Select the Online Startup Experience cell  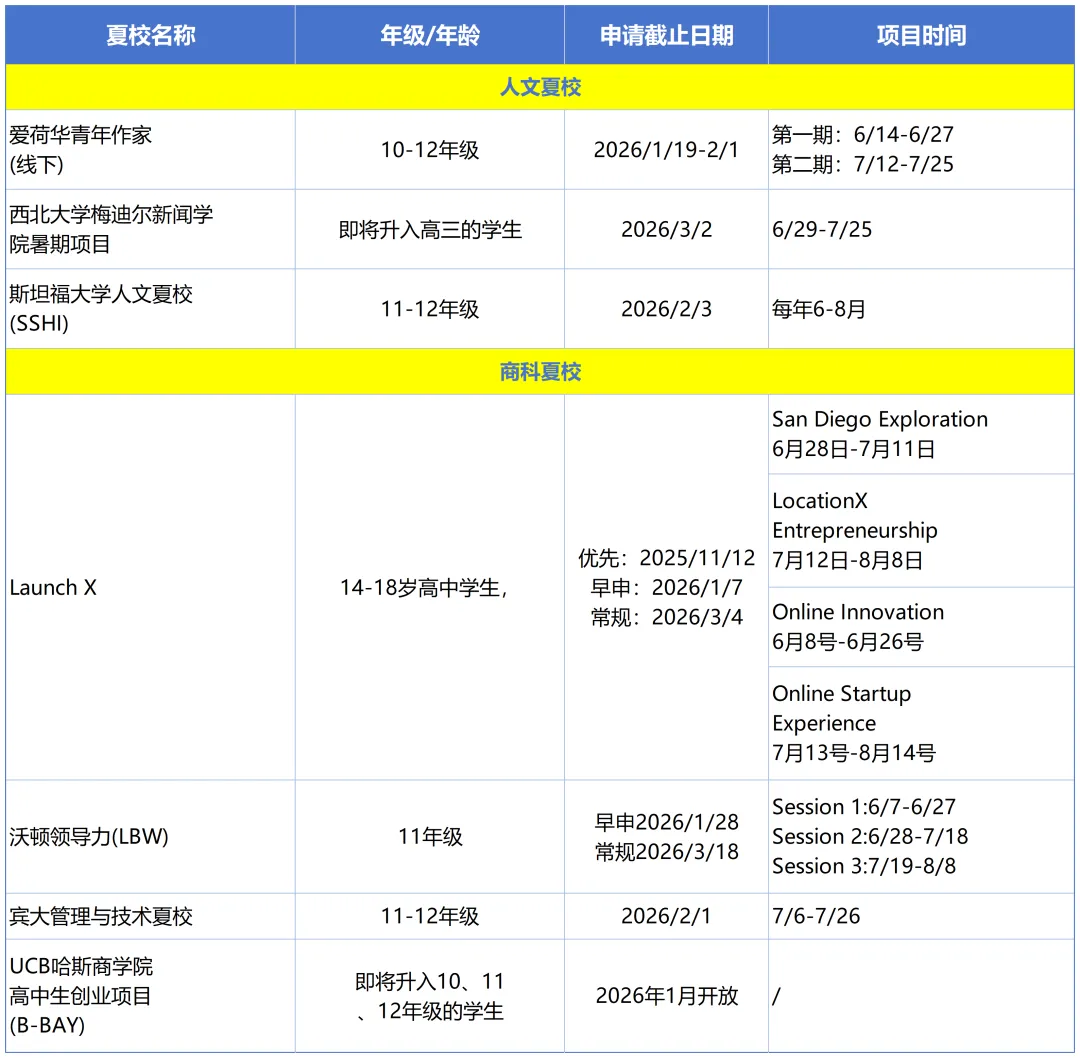(921, 723)
